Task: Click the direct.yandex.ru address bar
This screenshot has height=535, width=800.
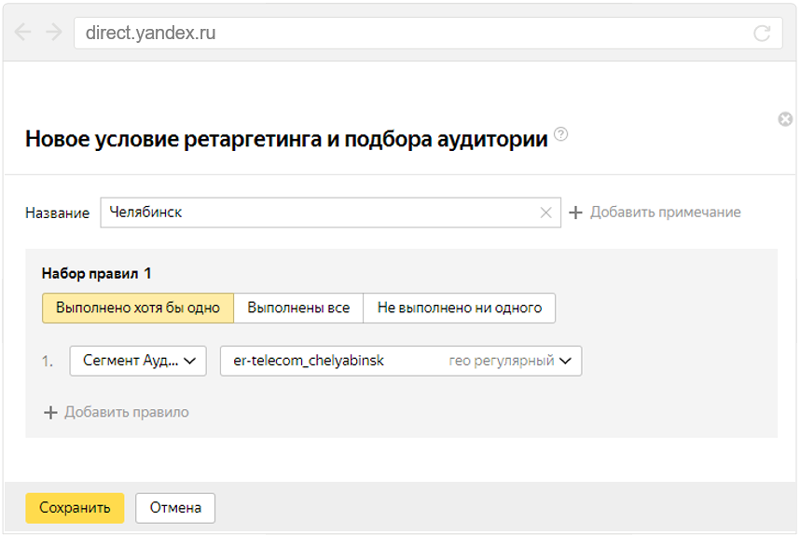Action: (428, 33)
